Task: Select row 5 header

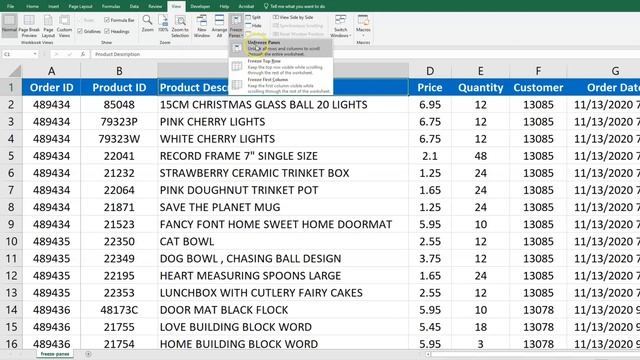Action: [11, 156]
